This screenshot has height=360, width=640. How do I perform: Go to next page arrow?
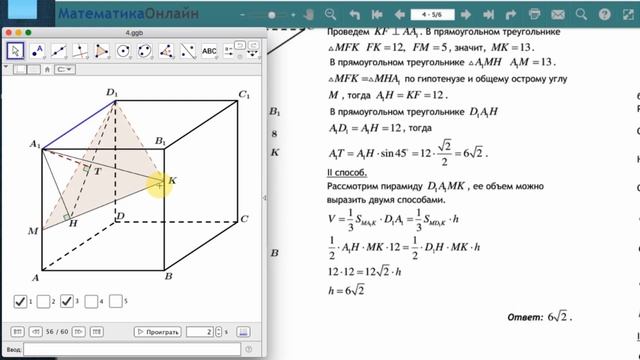[x=466, y=15]
